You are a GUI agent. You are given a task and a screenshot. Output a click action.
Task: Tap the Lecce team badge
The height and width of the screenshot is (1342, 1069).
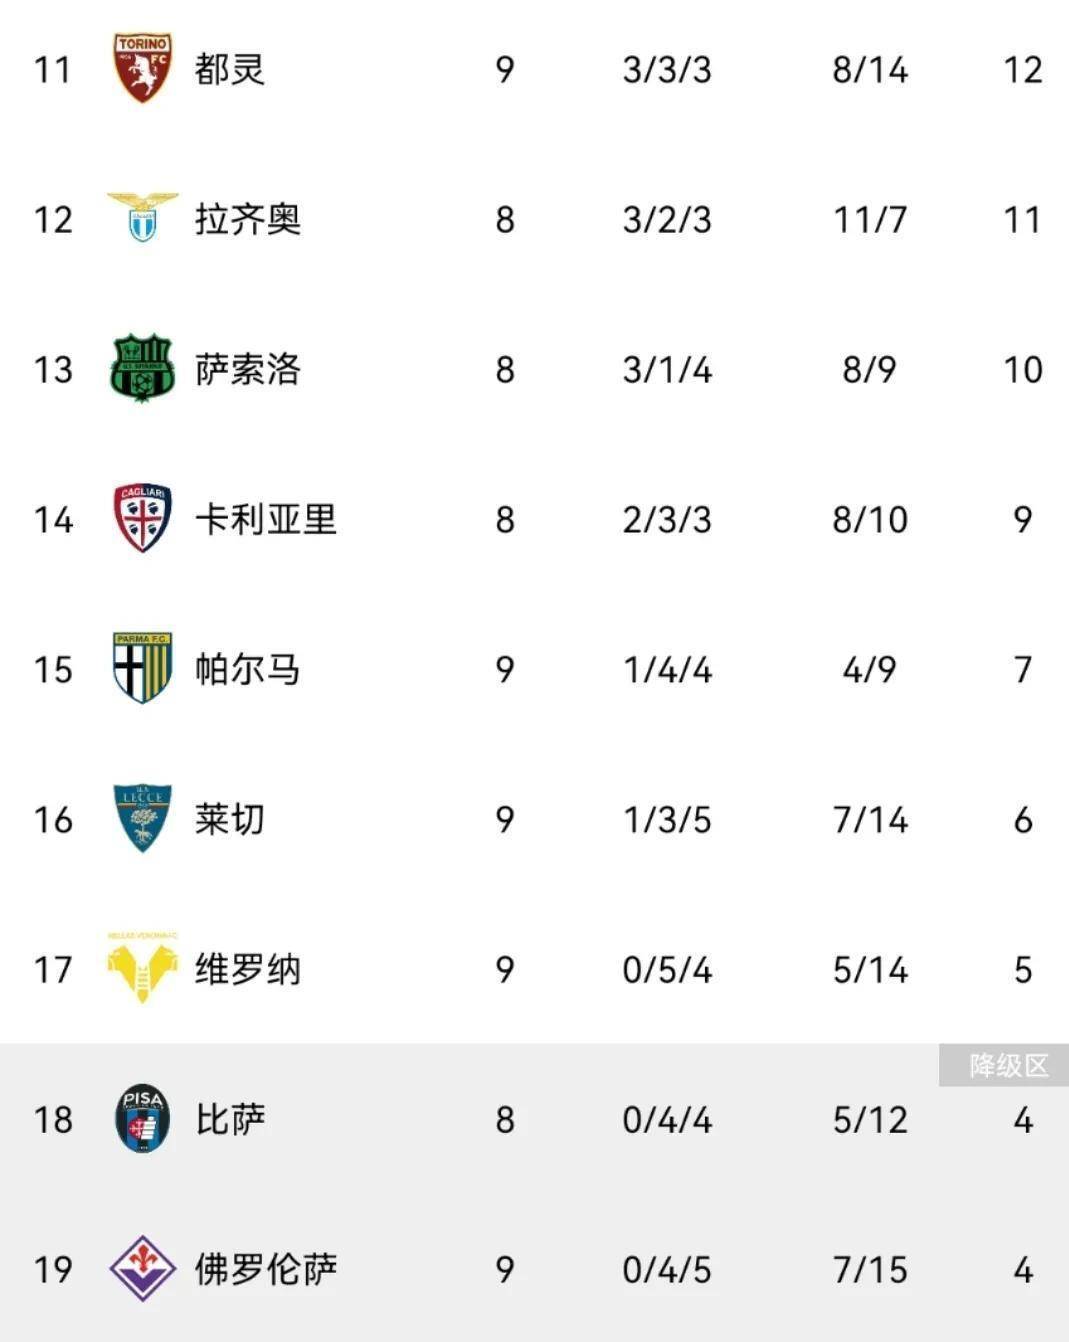142,818
